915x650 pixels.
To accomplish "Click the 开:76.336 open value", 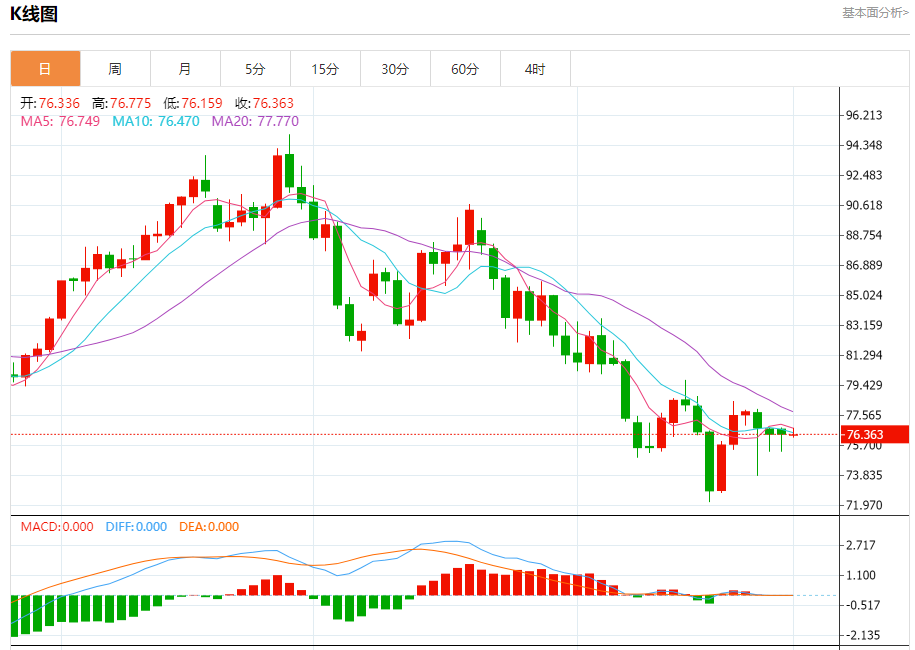I will (x=50, y=103).
